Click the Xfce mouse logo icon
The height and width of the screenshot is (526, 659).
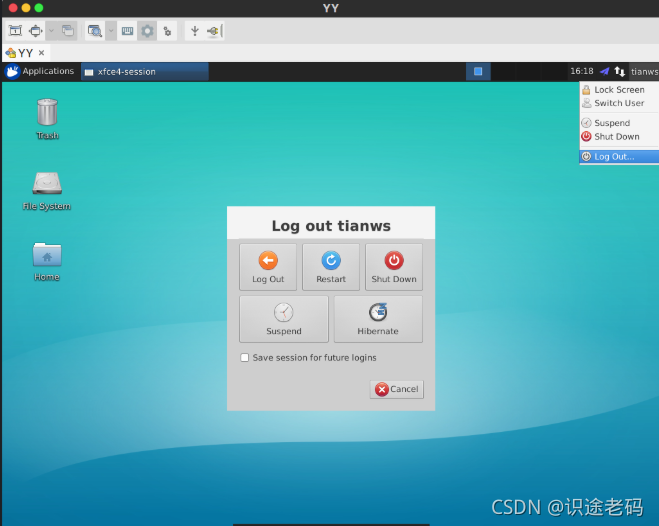tap(12, 71)
